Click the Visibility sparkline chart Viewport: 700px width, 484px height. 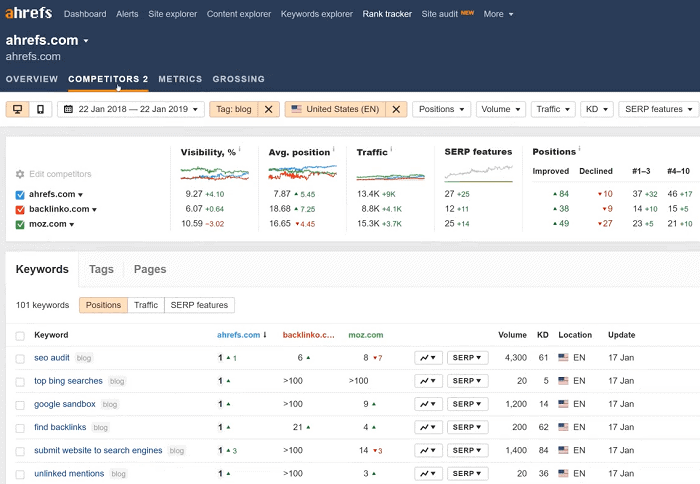(215, 173)
